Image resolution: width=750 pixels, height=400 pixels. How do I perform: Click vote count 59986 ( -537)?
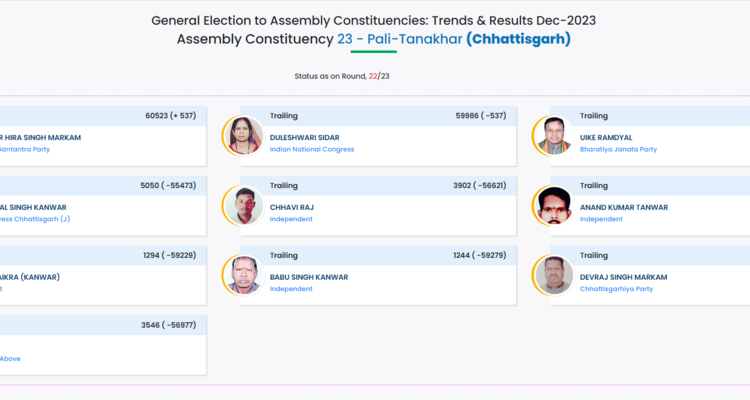481,116
